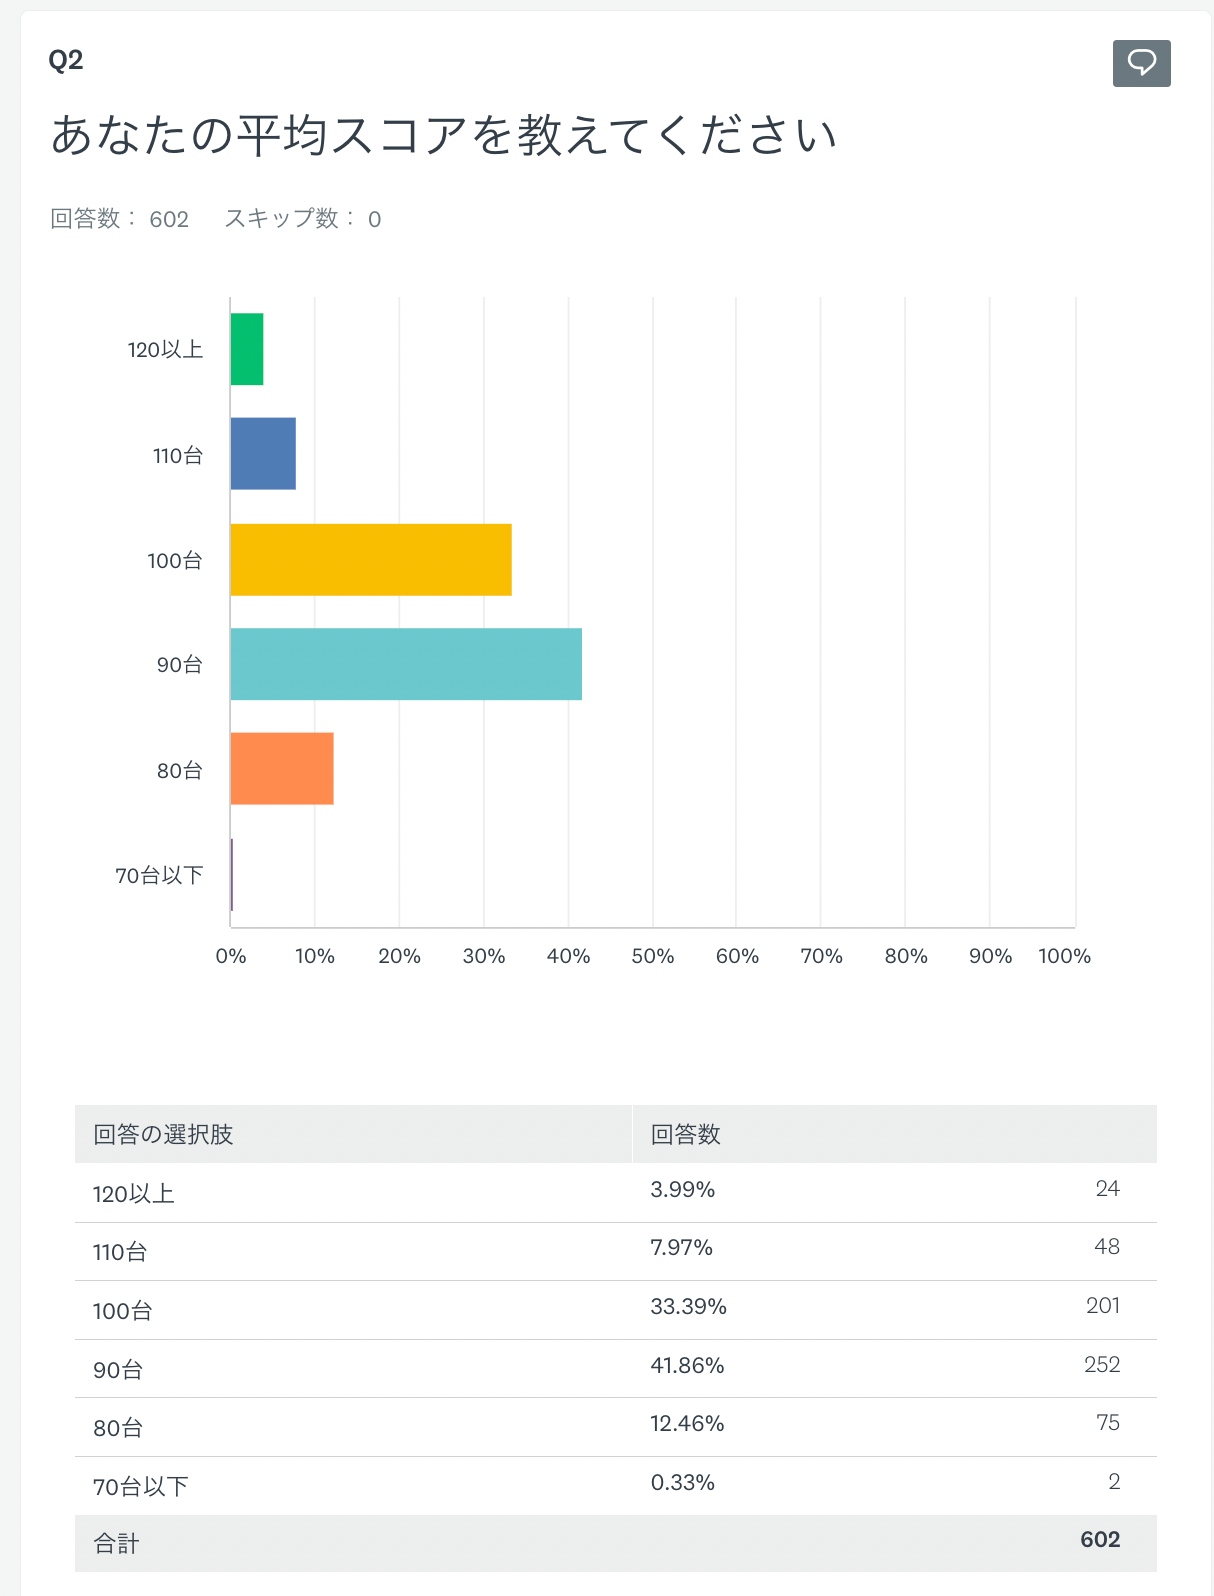Click the question title あなたの平均スコアを教えてください

(x=444, y=135)
